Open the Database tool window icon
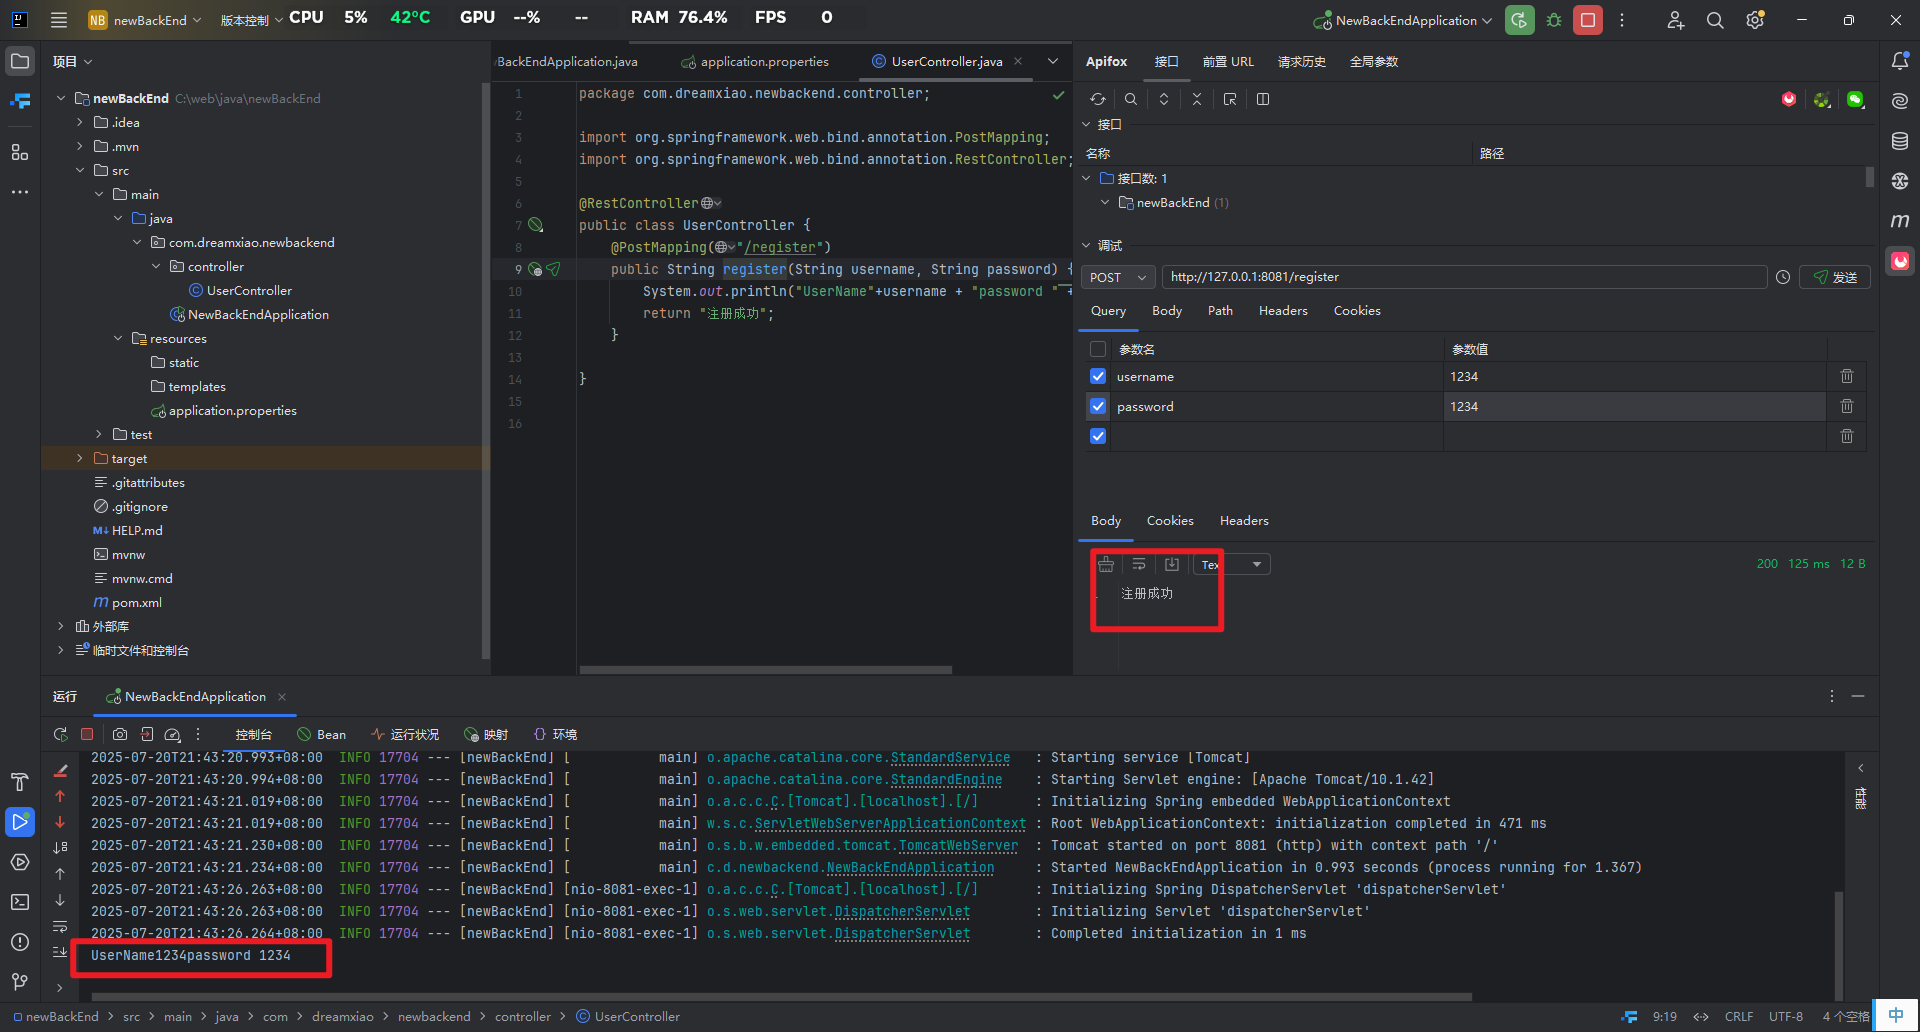The image size is (1920, 1032). click(1900, 141)
